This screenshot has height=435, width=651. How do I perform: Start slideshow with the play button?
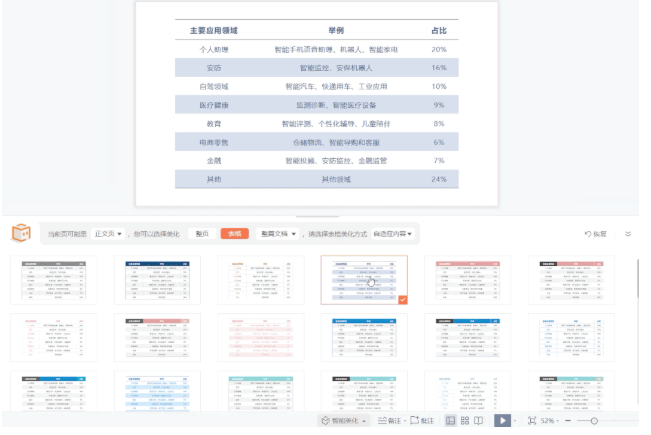pos(502,421)
